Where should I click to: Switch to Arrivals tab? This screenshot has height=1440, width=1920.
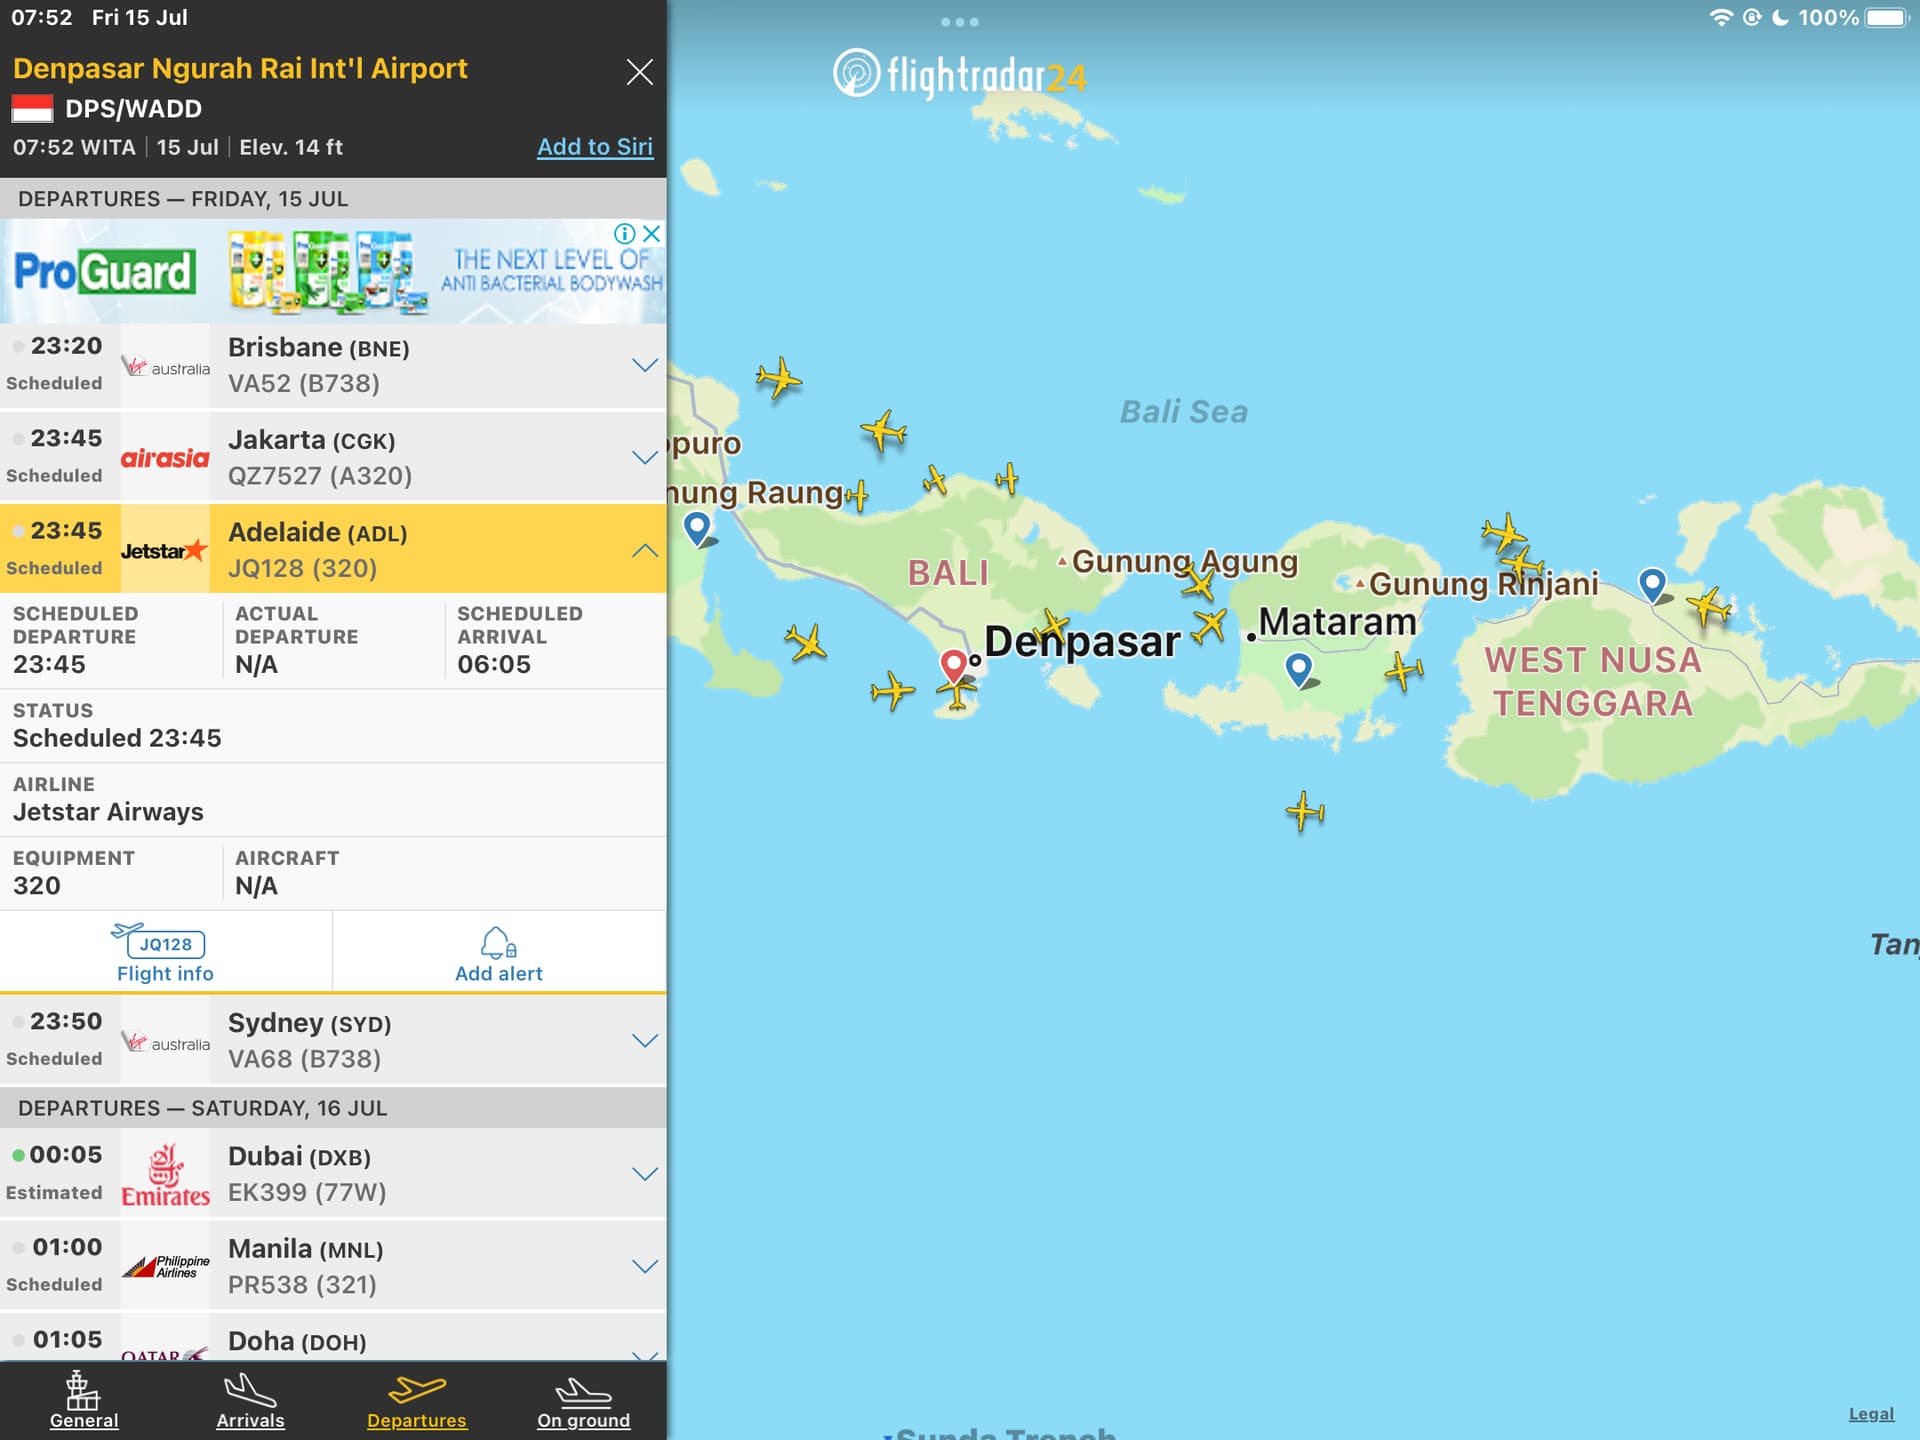pos(250,1400)
